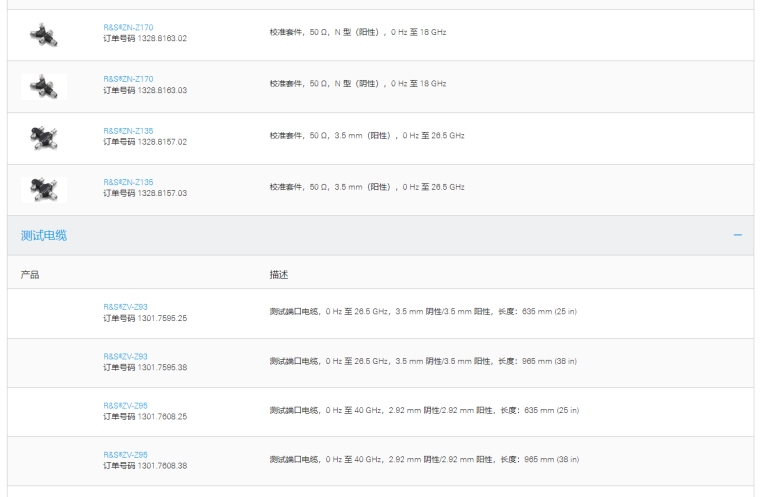Open the R&S ZN-Z170 link above order 1328.8163.02
760x497 pixels.
128,27
